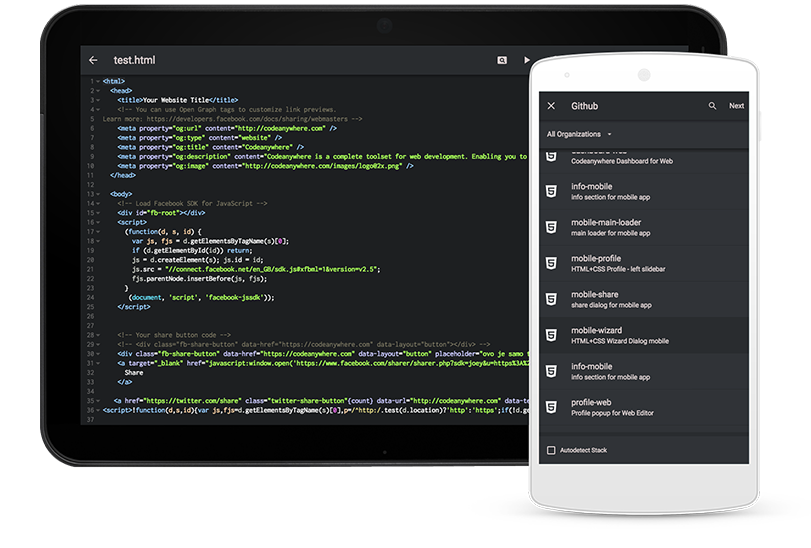Click the 'Your share button code' comment

point(174,335)
